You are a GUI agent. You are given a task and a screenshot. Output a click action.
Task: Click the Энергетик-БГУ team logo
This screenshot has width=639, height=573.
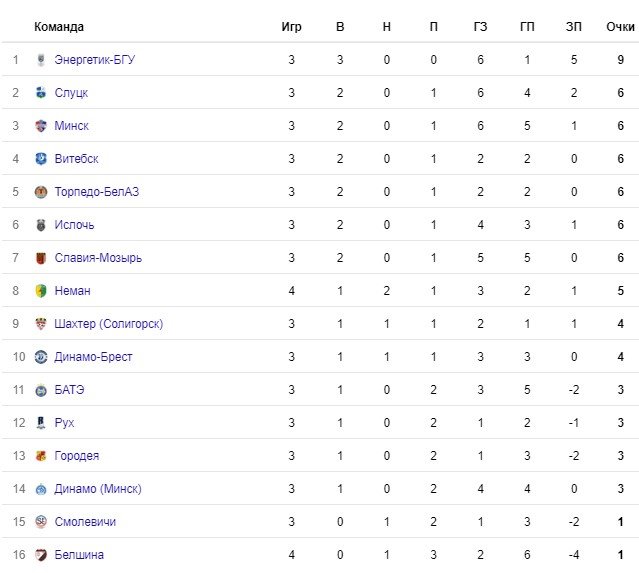click(41, 60)
